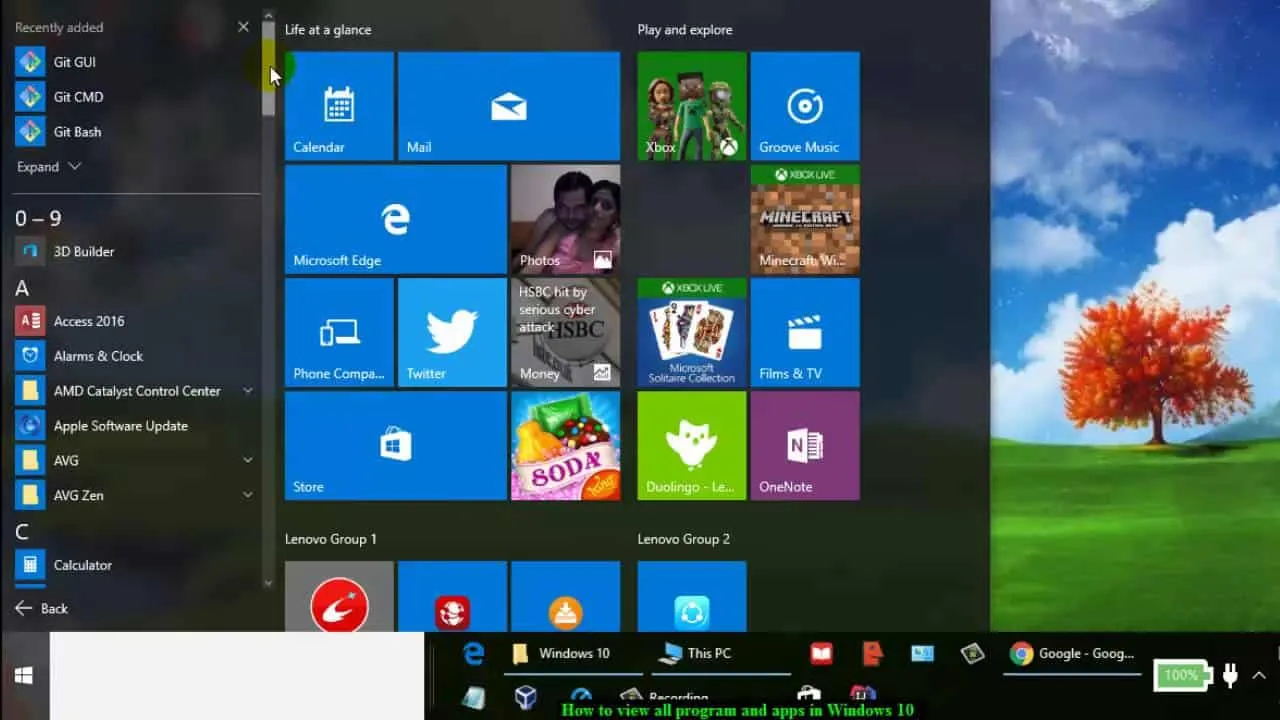The width and height of the screenshot is (1280, 720).
Task: Launch Groove Music
Action: [x=804, y=105]
